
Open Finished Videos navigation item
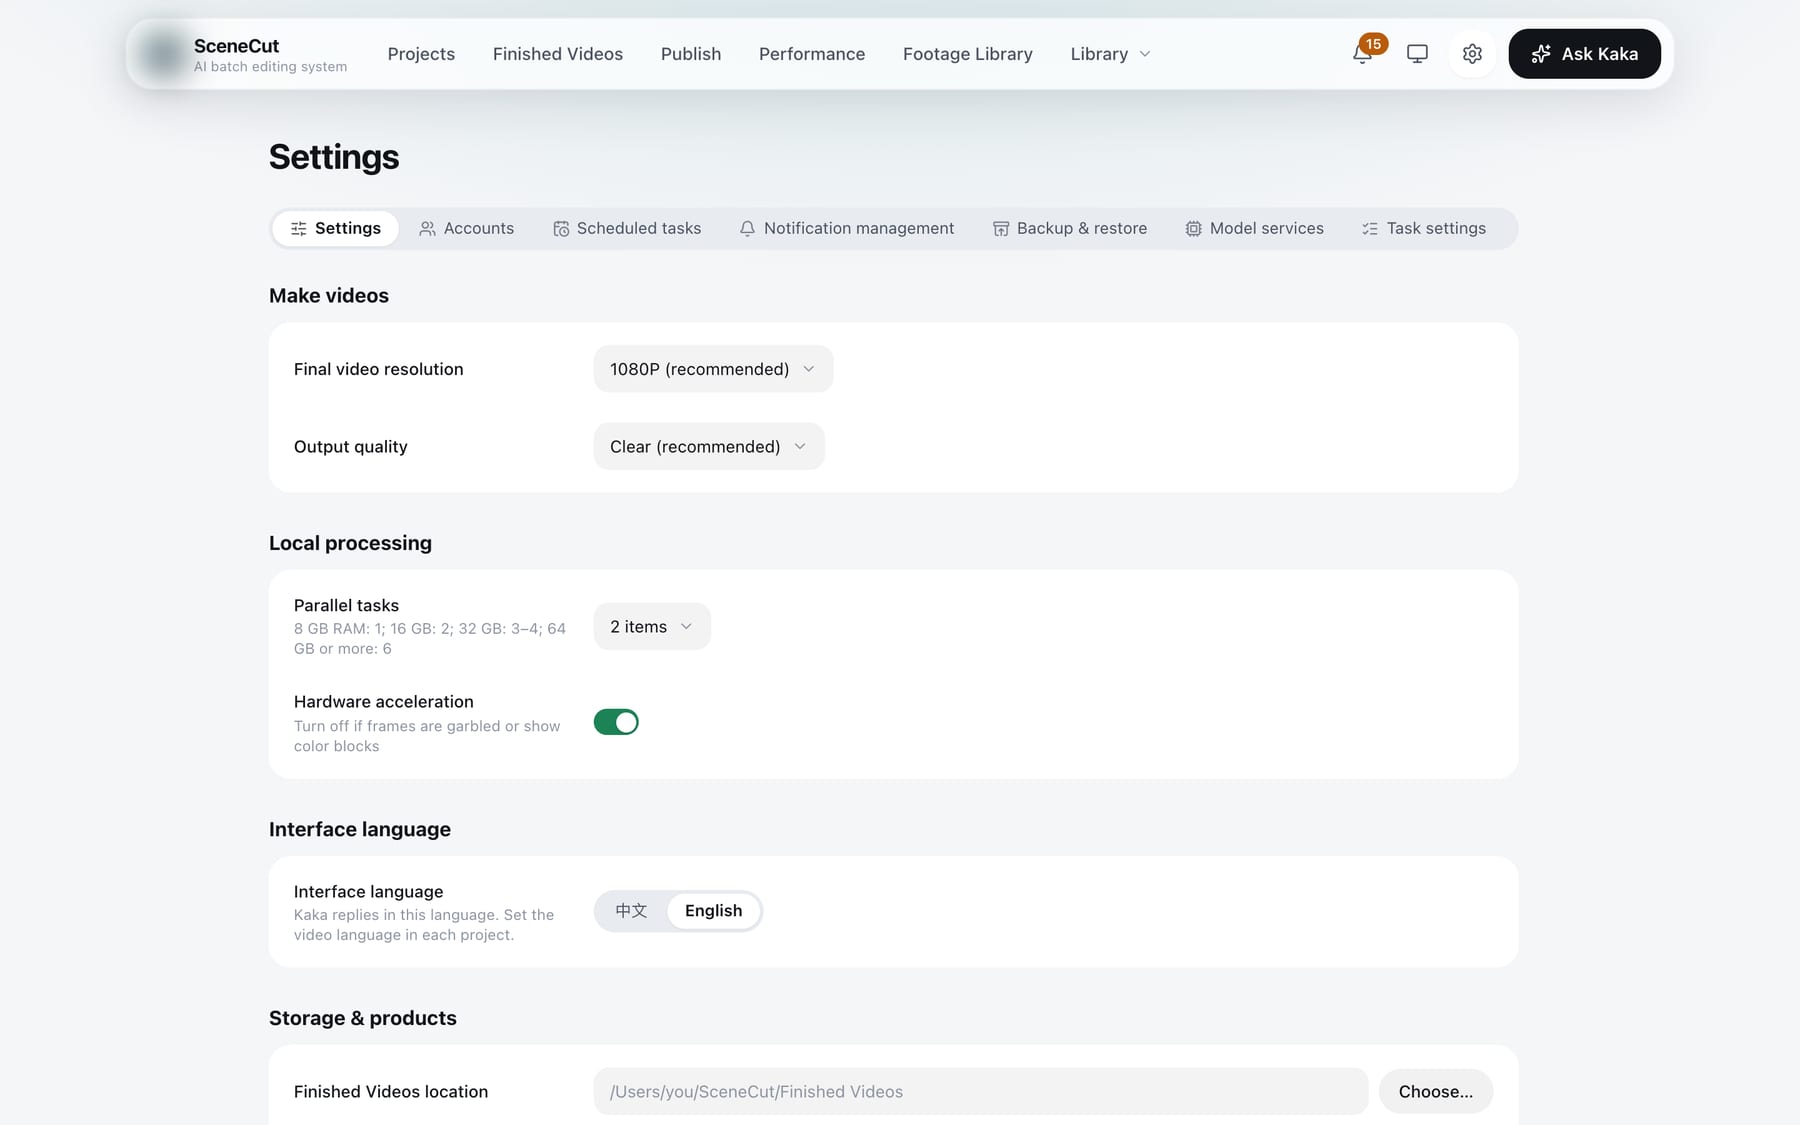(x=558, y=54)
